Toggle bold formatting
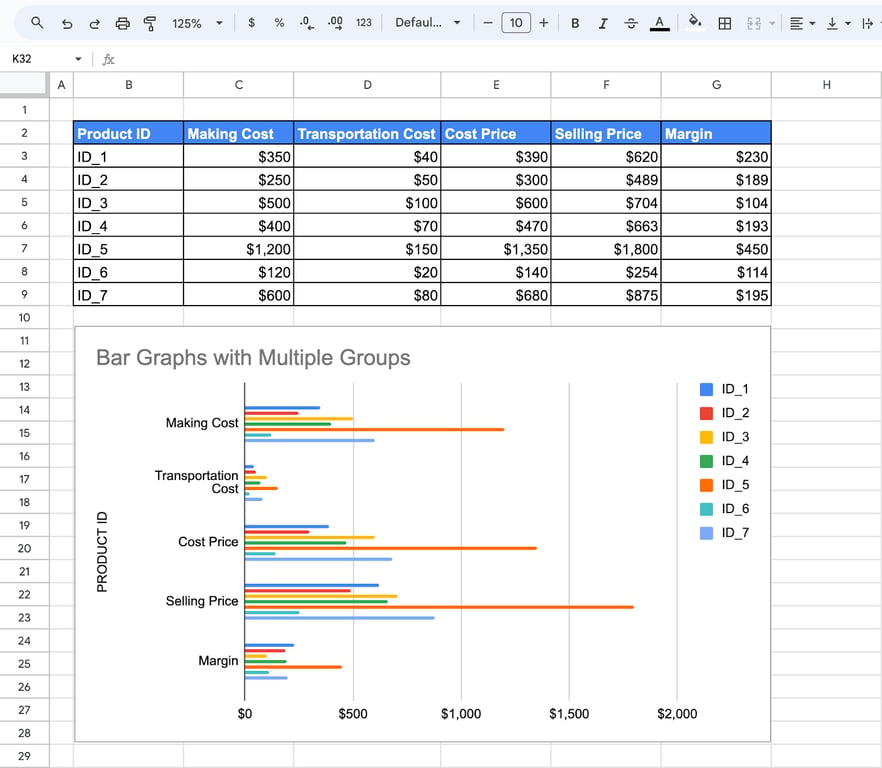 (x=575, y=23)
